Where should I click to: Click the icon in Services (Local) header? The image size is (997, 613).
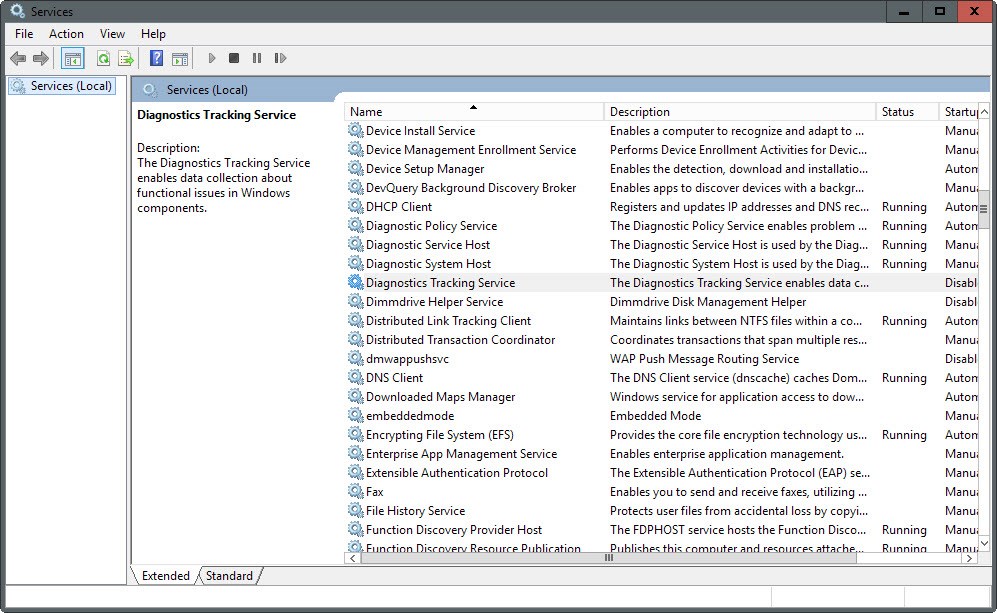pos(150,90)
